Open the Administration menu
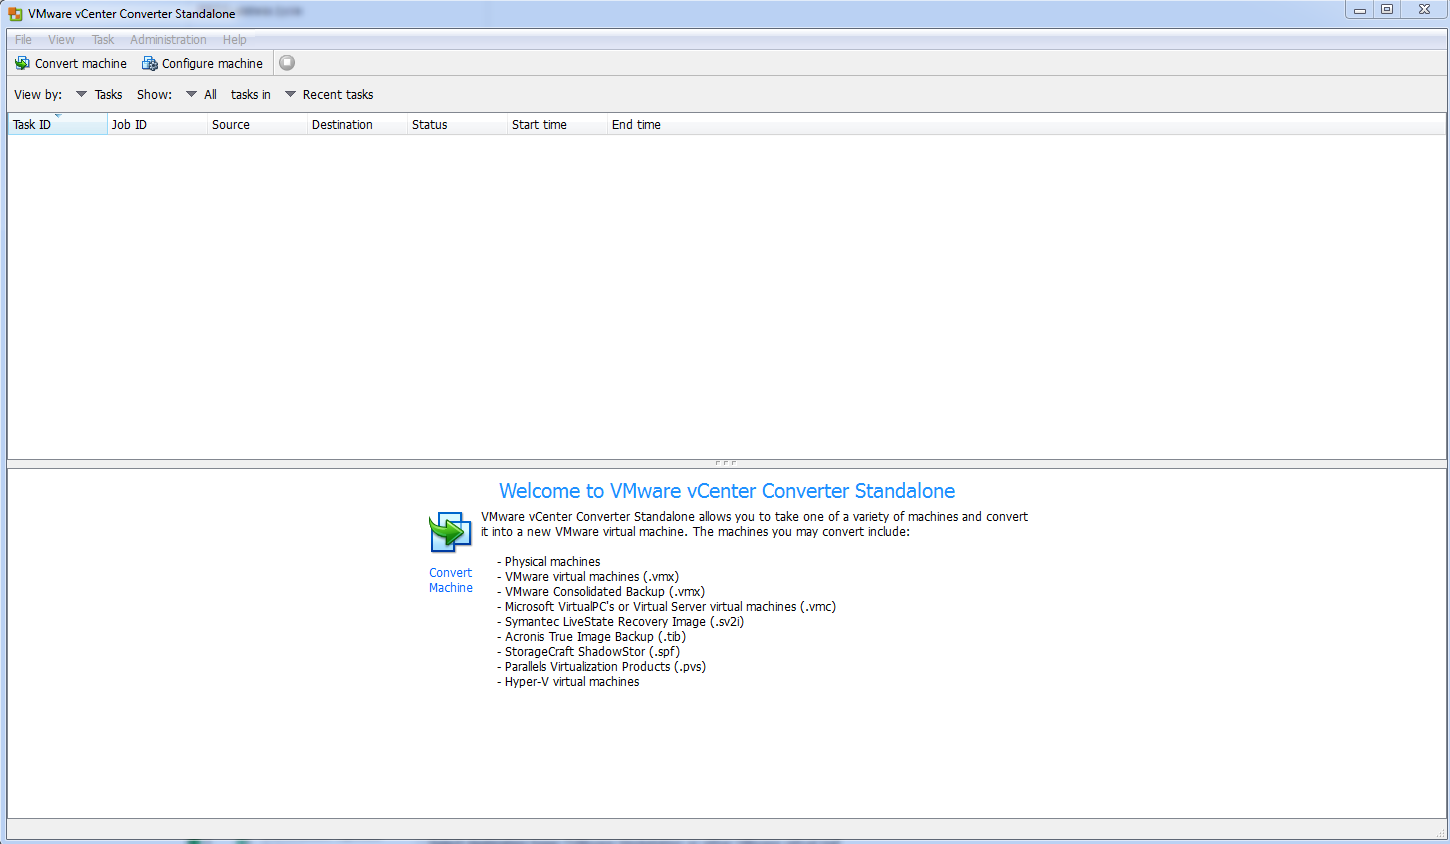Viewport: 1450px width, 844px height. [168, 40]
